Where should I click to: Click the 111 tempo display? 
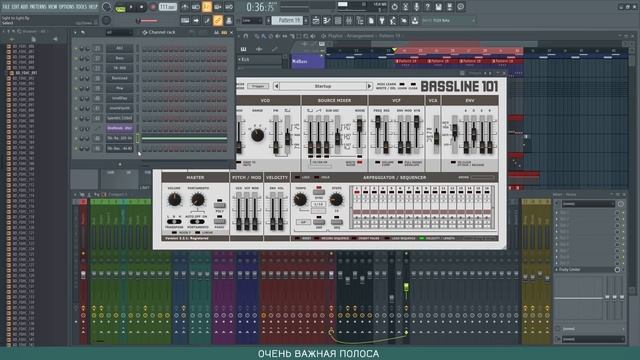pyautogui.click(x=167, y=7)
